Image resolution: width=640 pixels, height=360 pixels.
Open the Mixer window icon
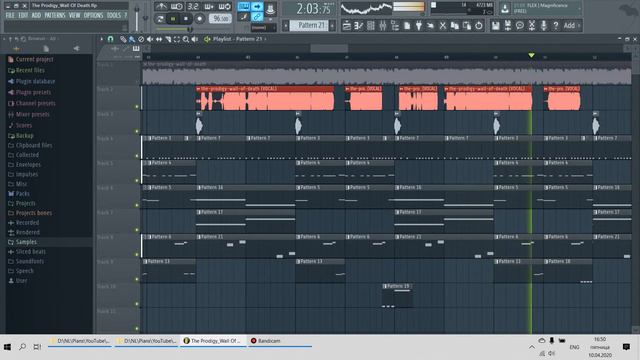point(382,26)
